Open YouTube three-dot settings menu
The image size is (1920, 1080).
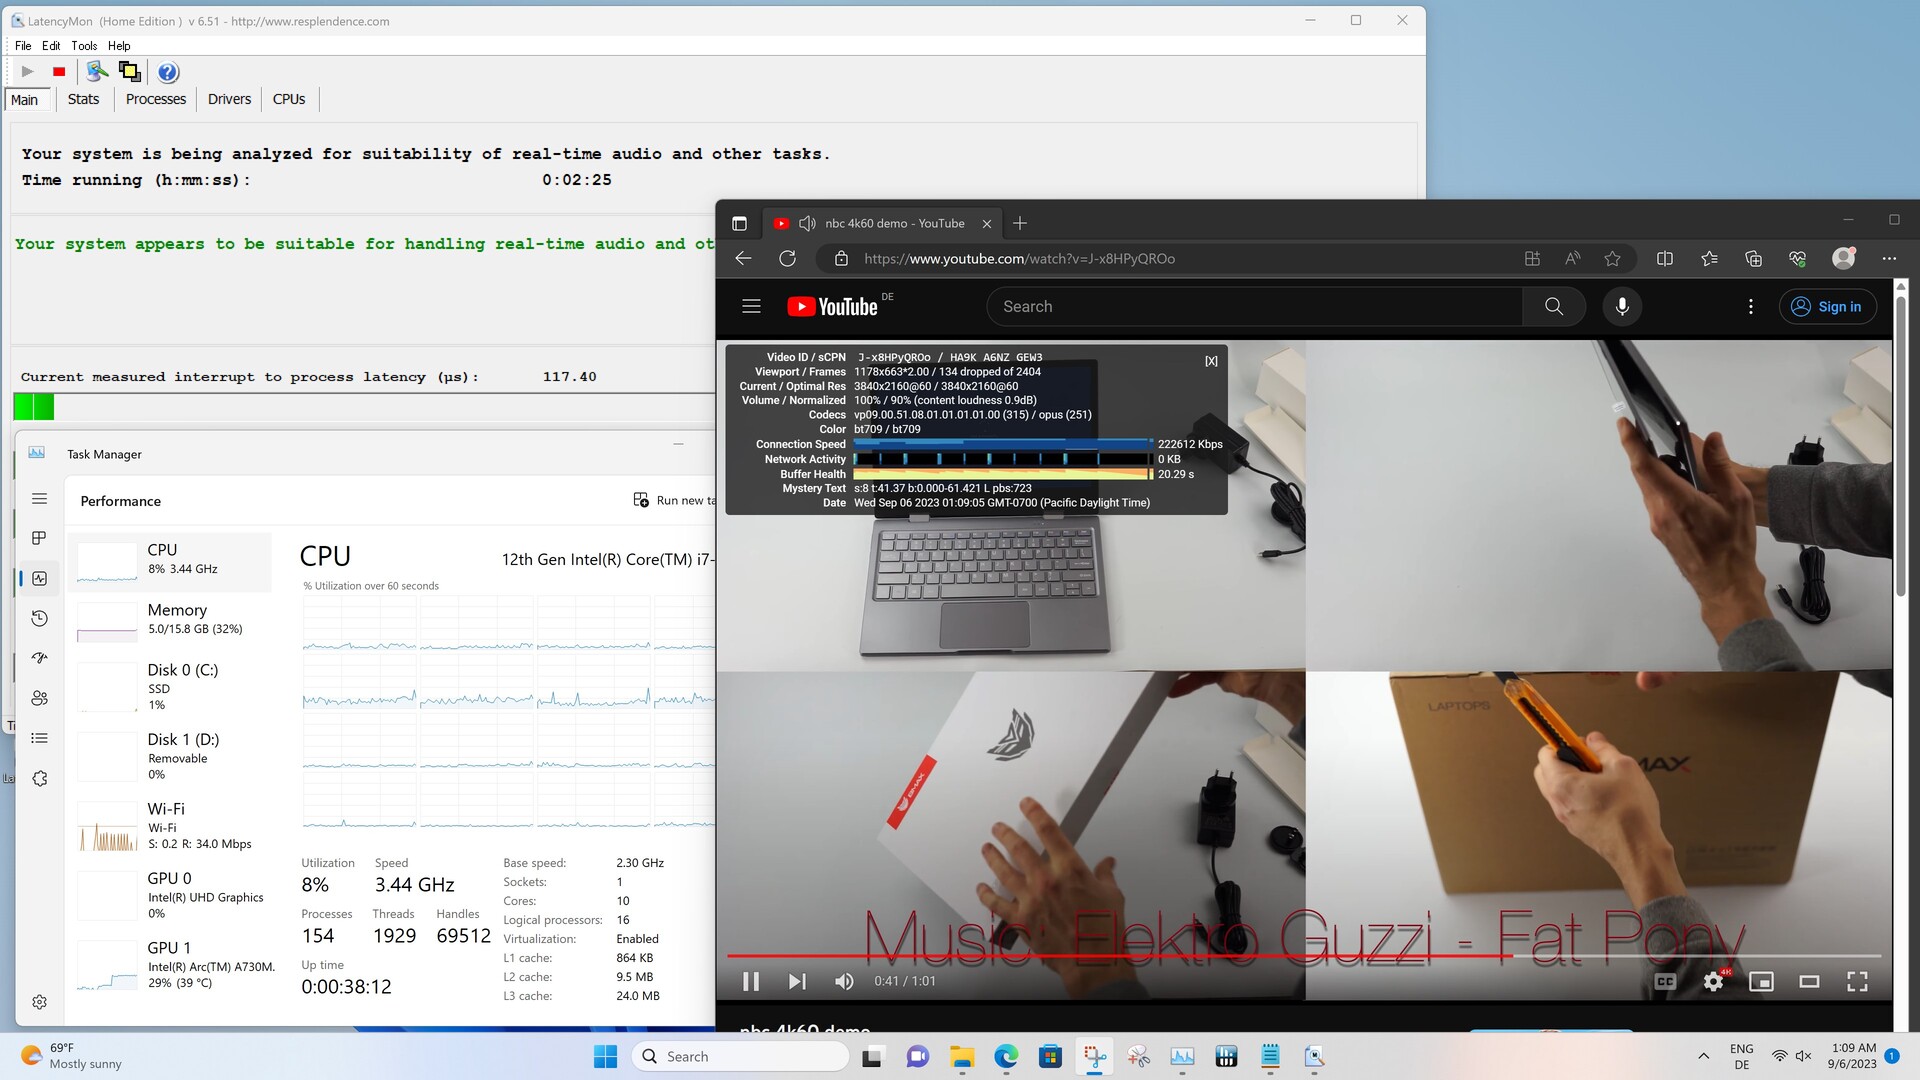[x=1750, y=307]
